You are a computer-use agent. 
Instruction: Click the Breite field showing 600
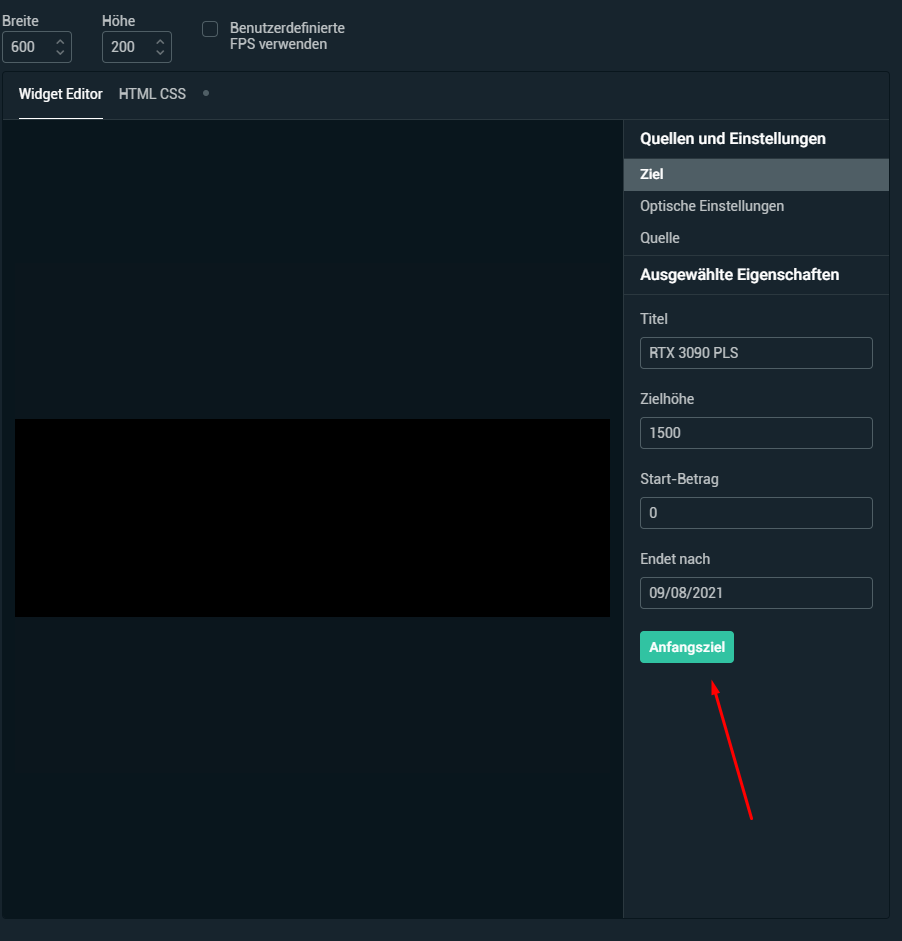point(26,47)
